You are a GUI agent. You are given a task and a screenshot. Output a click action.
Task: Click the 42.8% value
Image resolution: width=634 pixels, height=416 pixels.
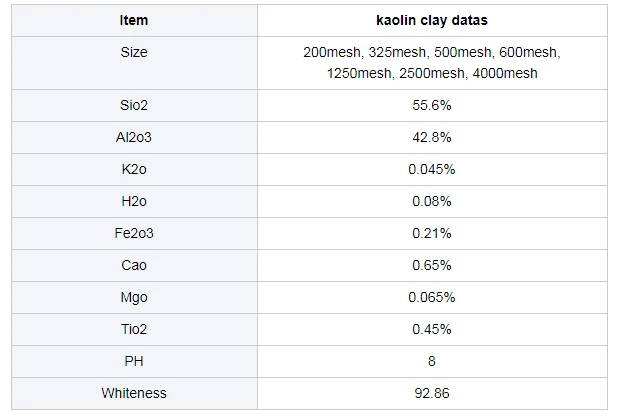pos(432,137)
